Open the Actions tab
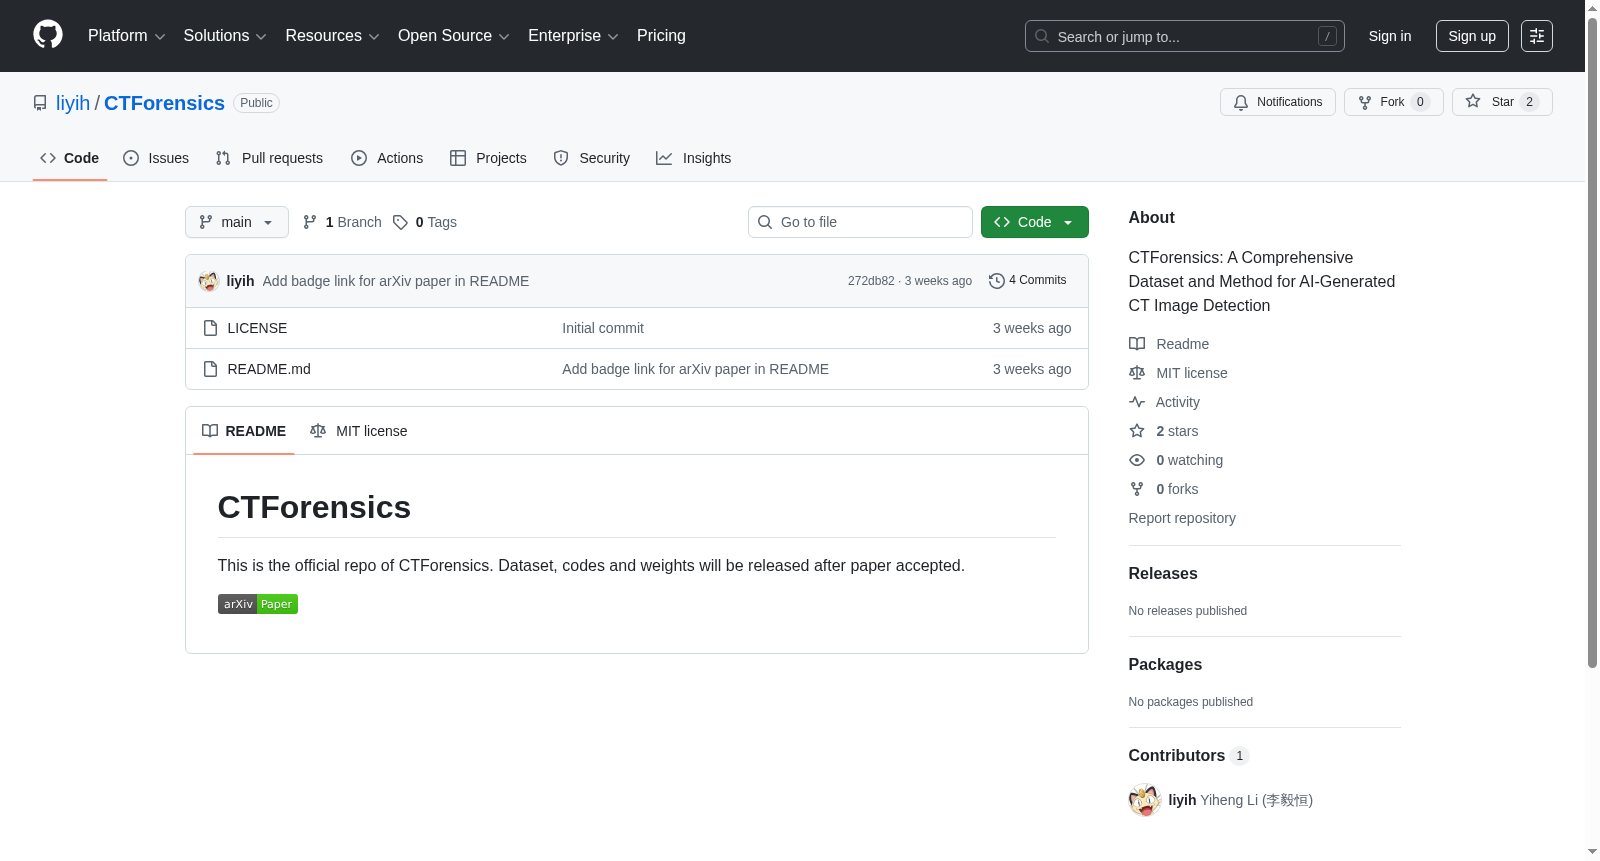Image resolution: width=1600 pixels, height=861 pixels. (x=387, y=158)
